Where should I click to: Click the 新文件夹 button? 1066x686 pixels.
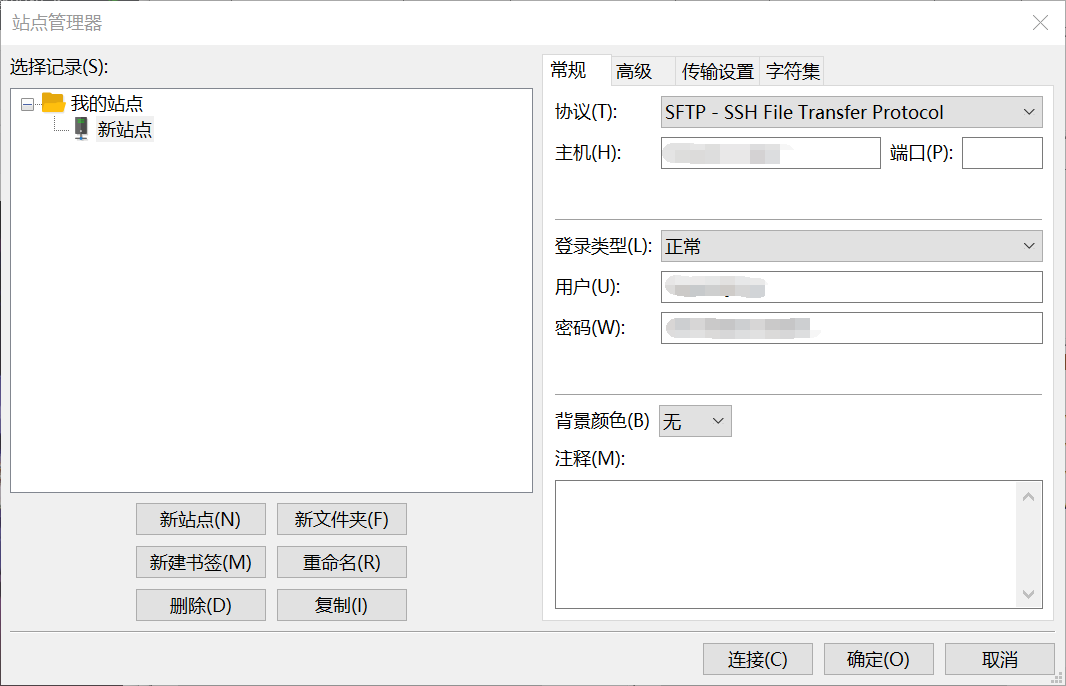tap(342, 519)
